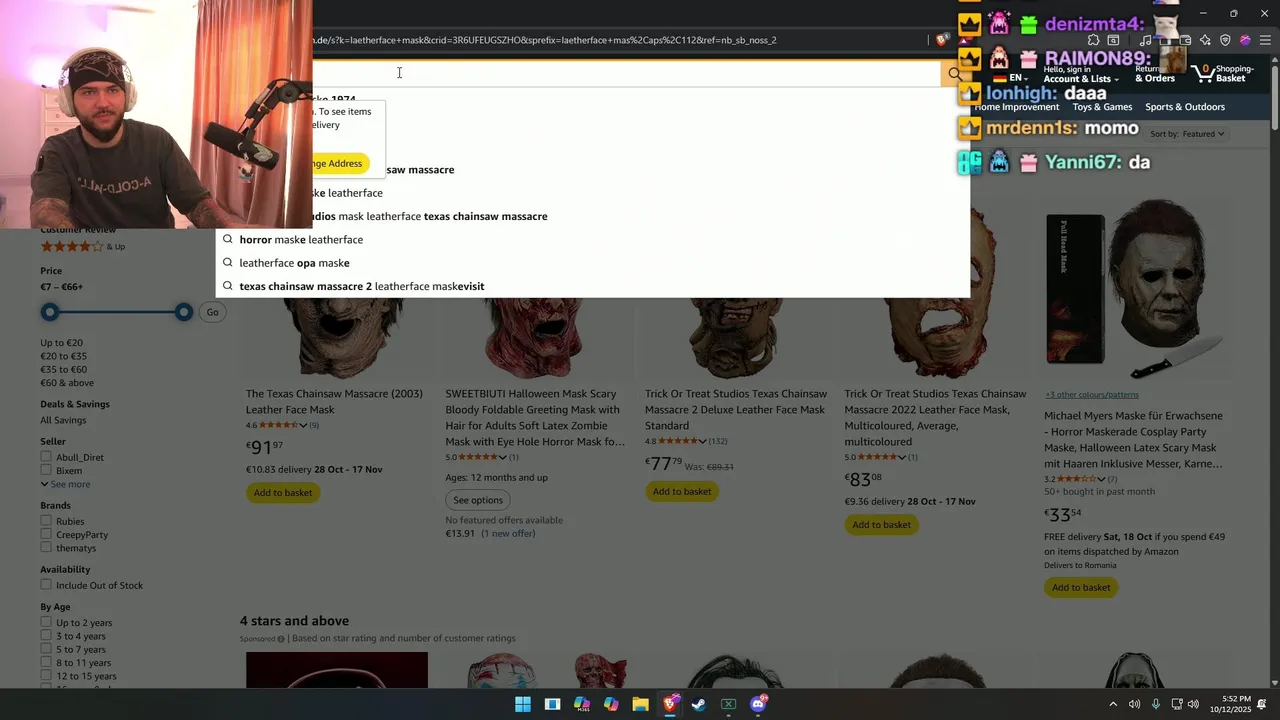The width and height of the screenshot is (1280, 720).
Task: Expand rating chevron on the 3.2-star Michael Myers mask
Action: pos(1102,479)
